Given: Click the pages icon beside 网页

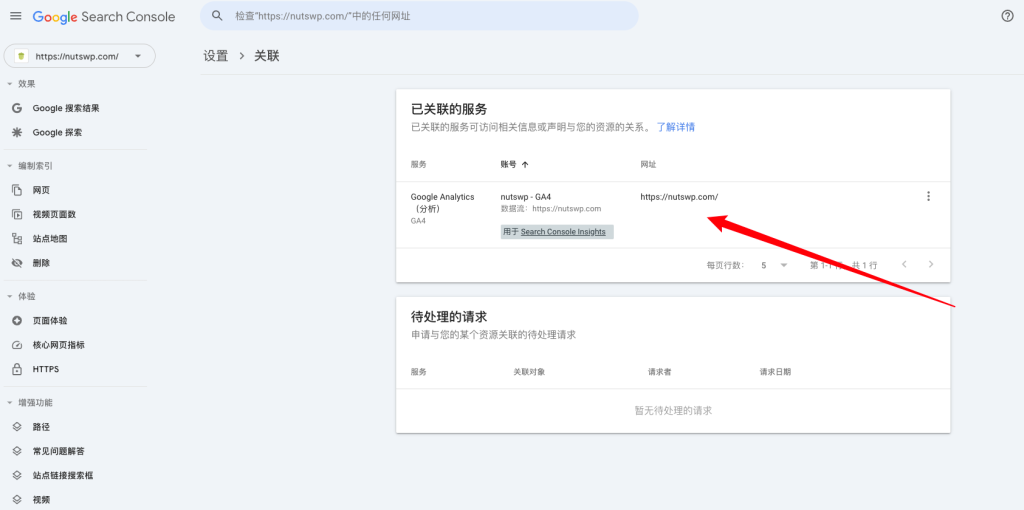Looking at the screenshot, I should click(x=18, y=190).
